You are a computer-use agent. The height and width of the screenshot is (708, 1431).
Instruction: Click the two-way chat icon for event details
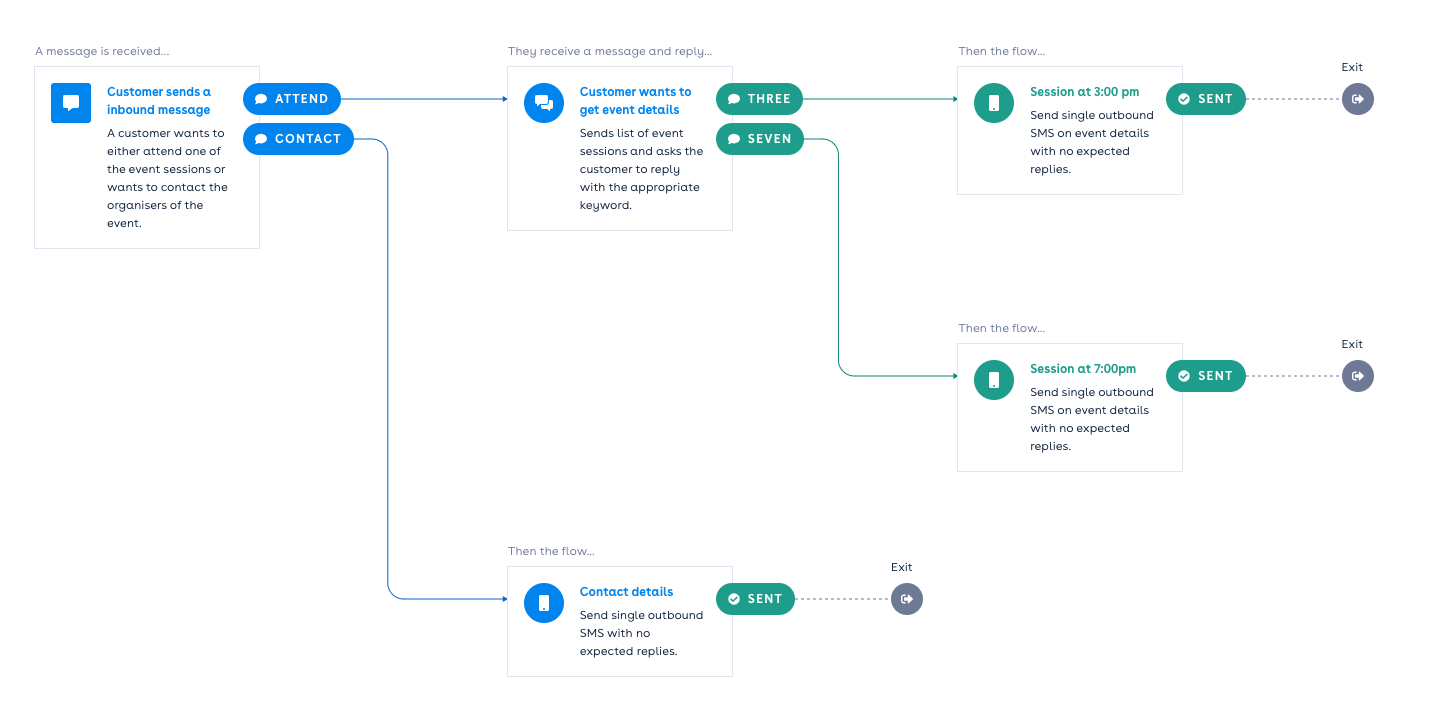(x=544, y=103)
